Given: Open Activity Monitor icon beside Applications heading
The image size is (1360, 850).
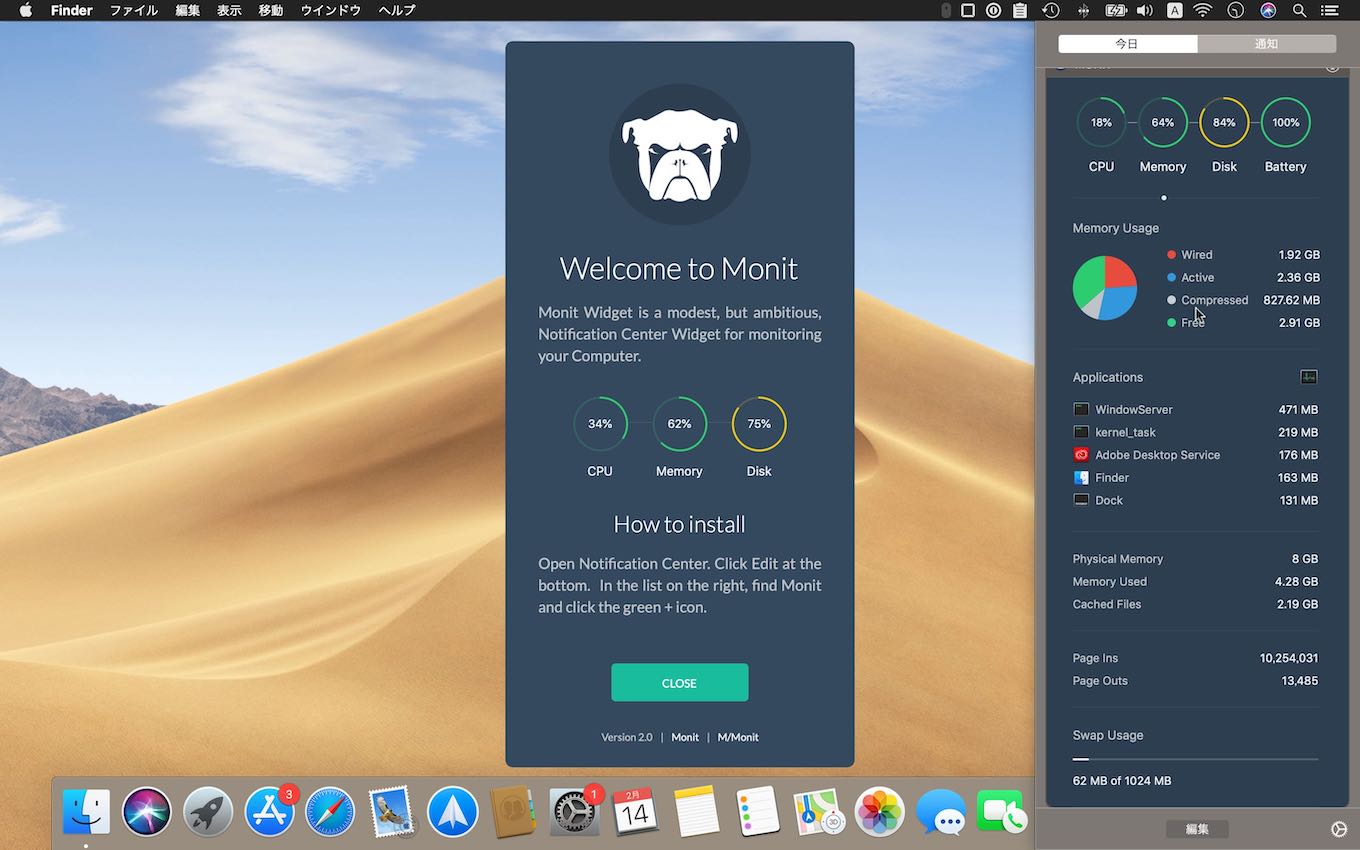Looking at the screenshot, I should [x=1309, y=377].
